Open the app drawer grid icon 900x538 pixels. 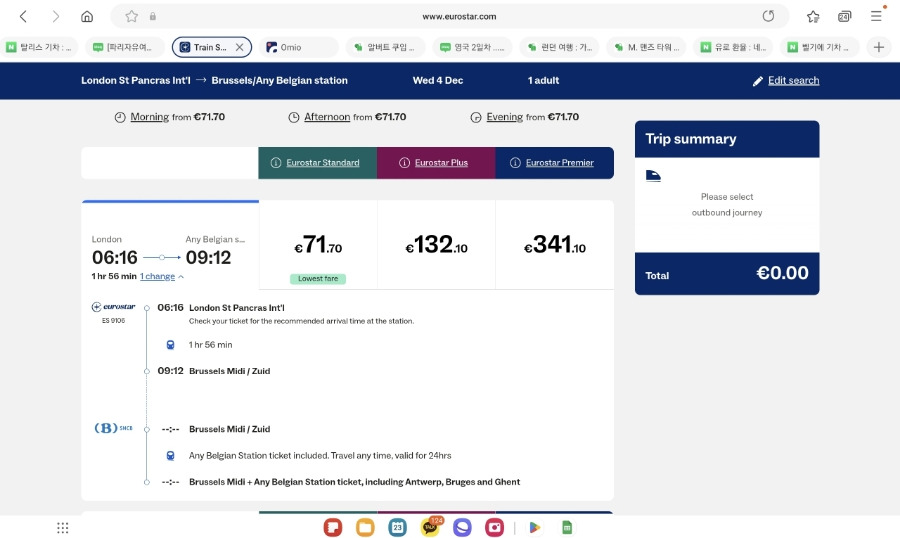[63, 527]
